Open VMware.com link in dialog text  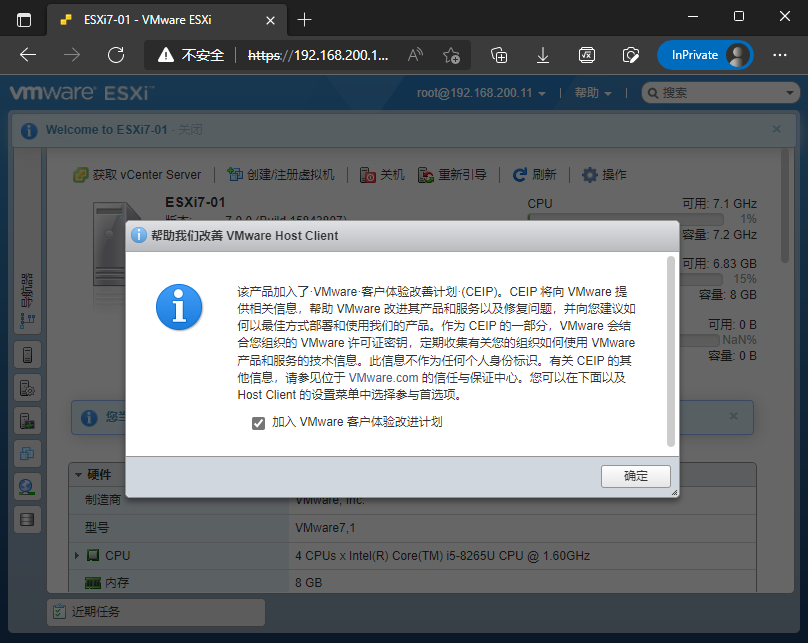[383, 378]
